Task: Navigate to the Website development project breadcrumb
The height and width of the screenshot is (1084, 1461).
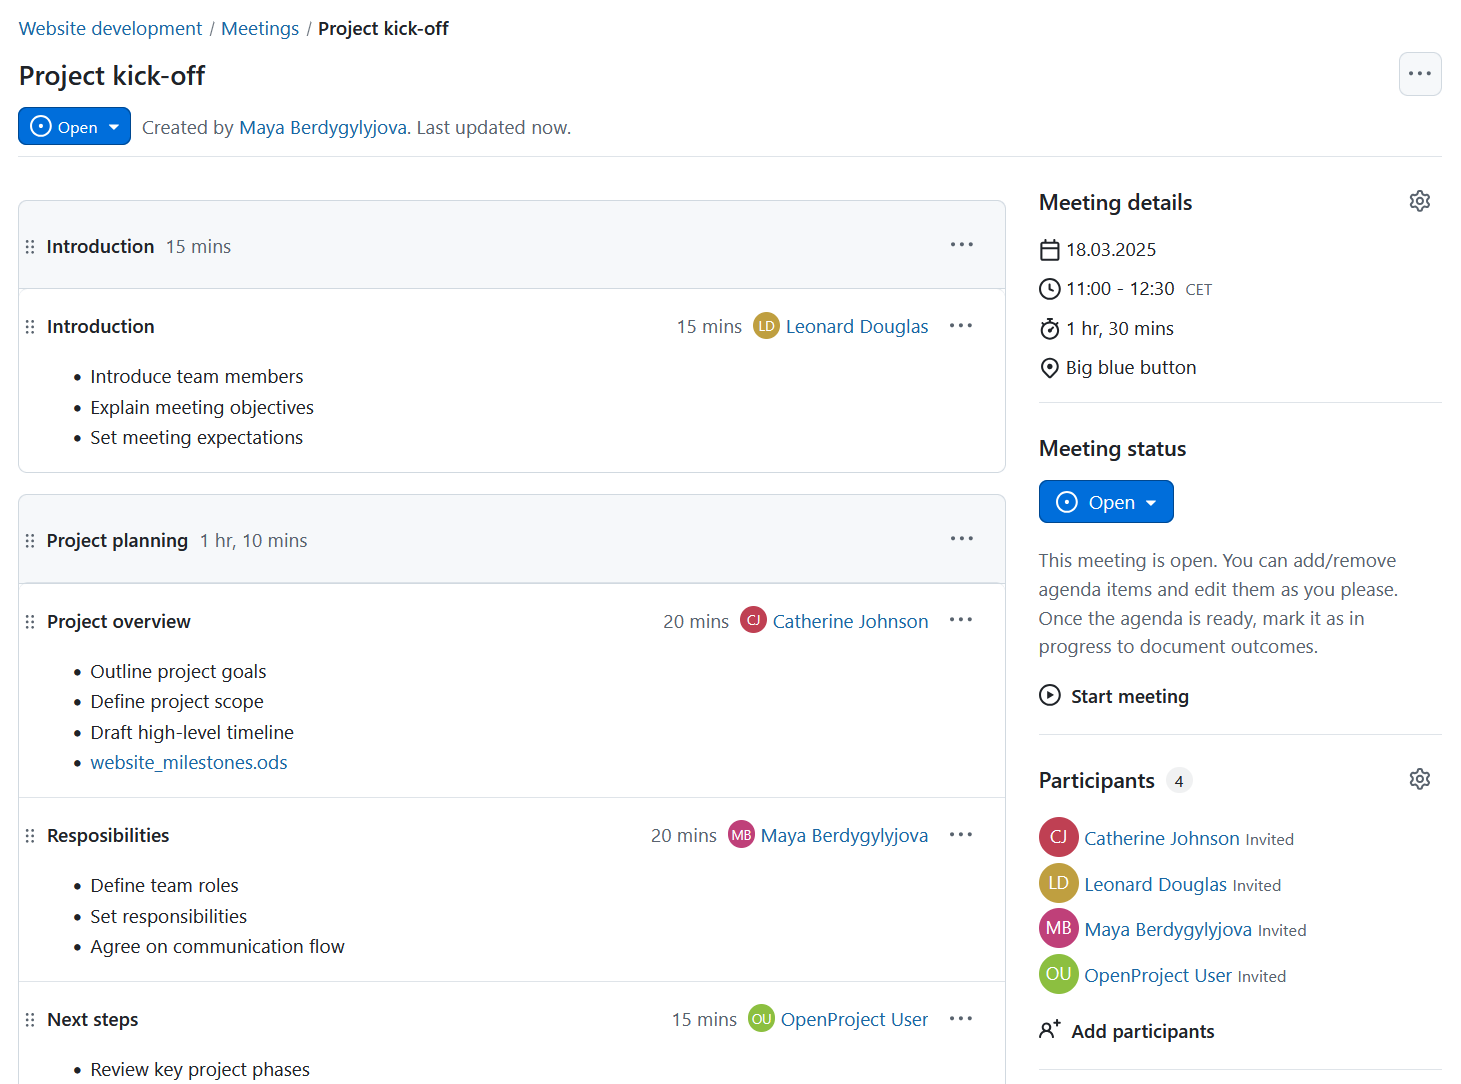Action: point(110,28)
